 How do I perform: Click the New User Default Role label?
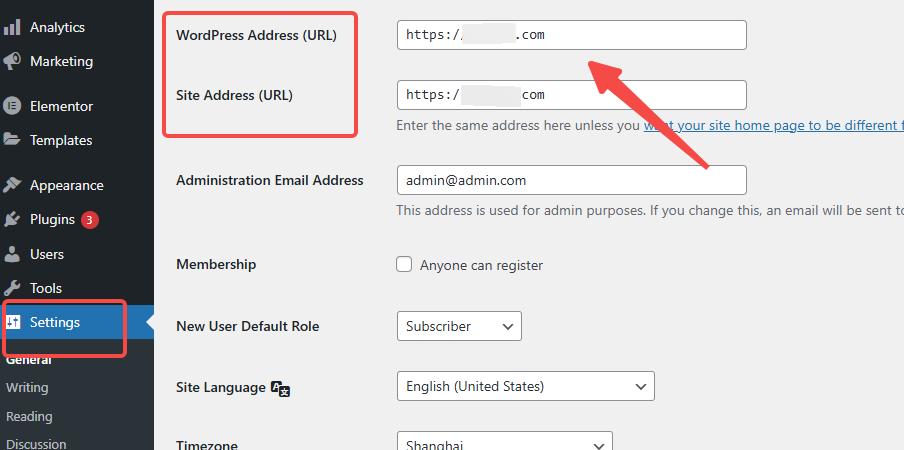247,326
